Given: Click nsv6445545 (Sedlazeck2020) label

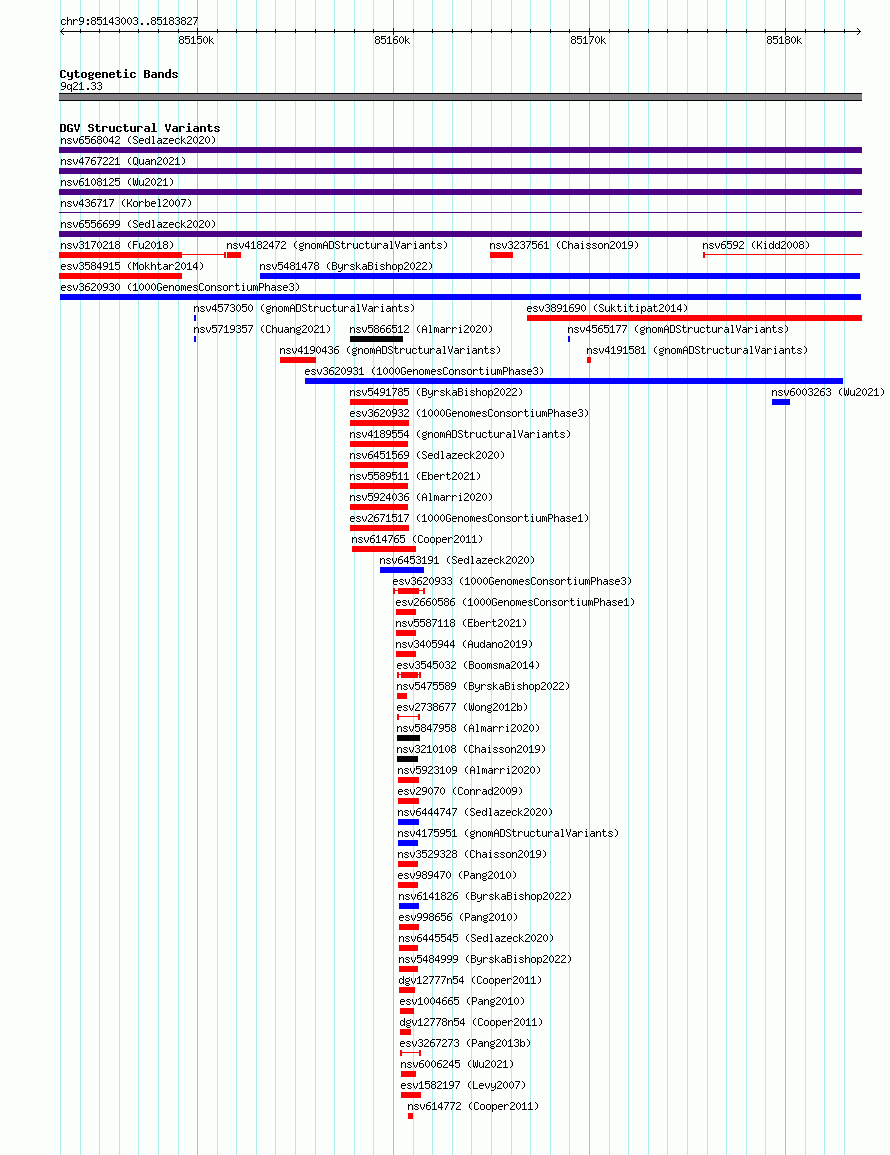Looking at the screenshot, I should tap(476, 938).
